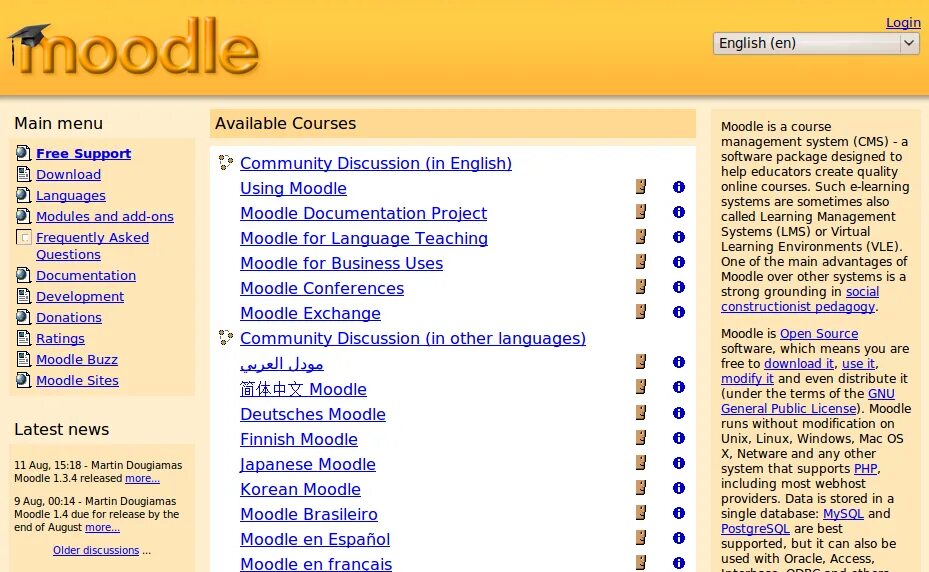Click the door icon for Korean Moodle
This screenshot has width=929, height=572.
641,487
